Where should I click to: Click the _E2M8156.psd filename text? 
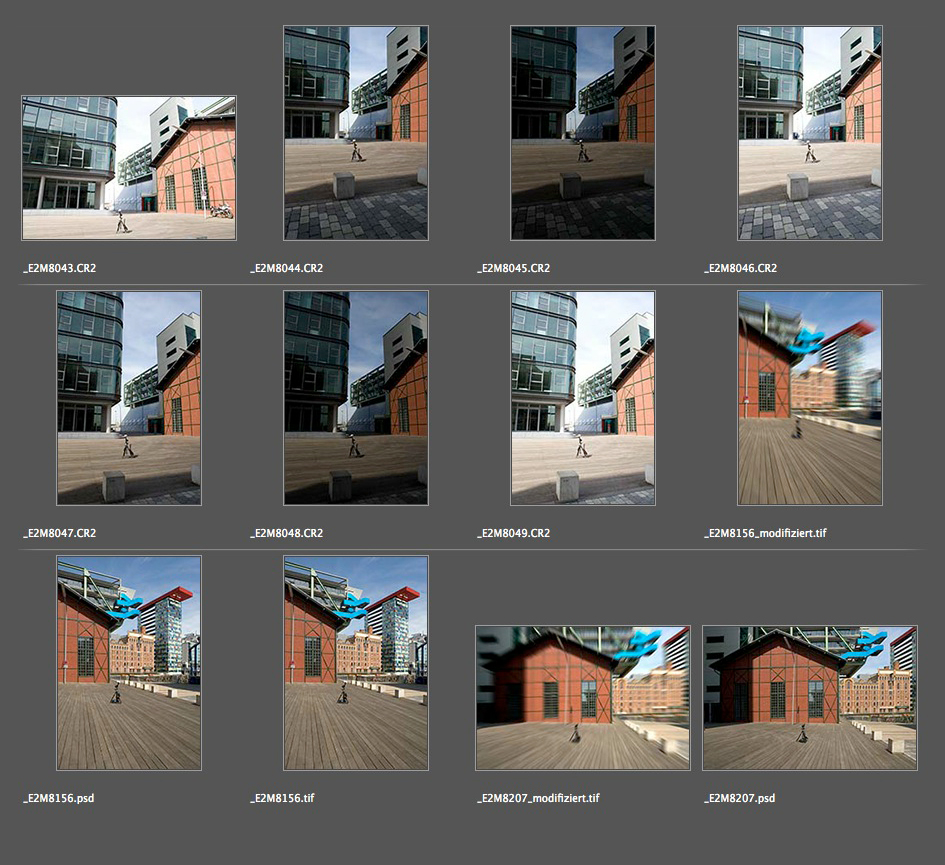coord(59,798)
